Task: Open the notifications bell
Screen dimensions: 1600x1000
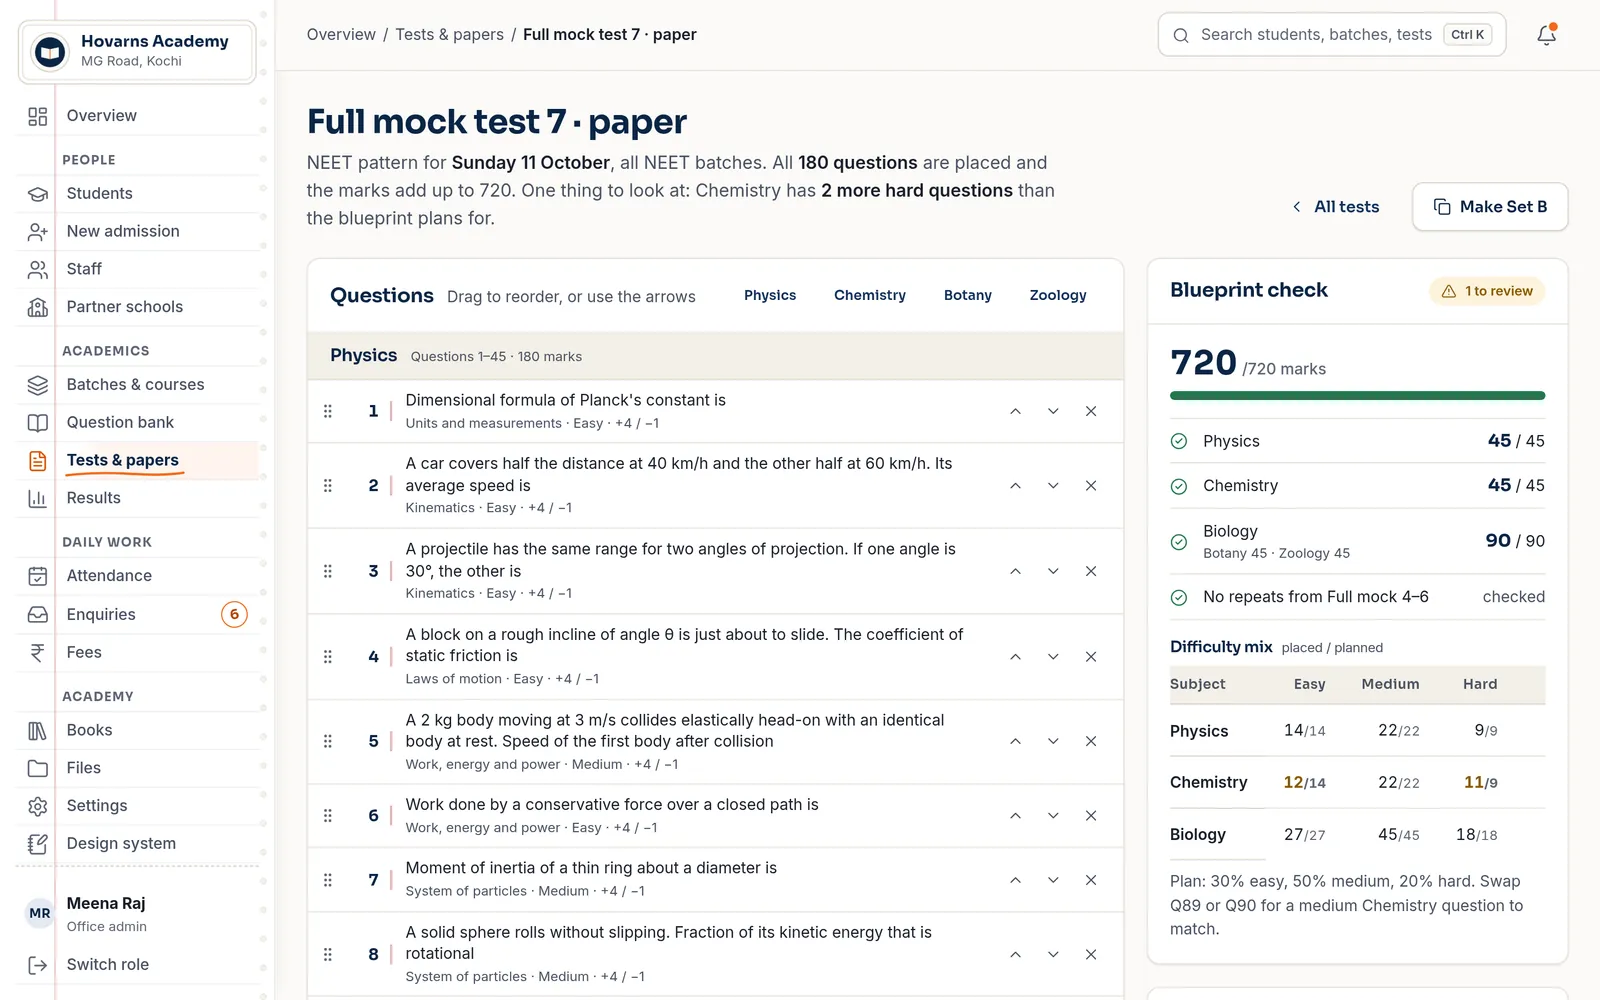Action: (1546, 35)
